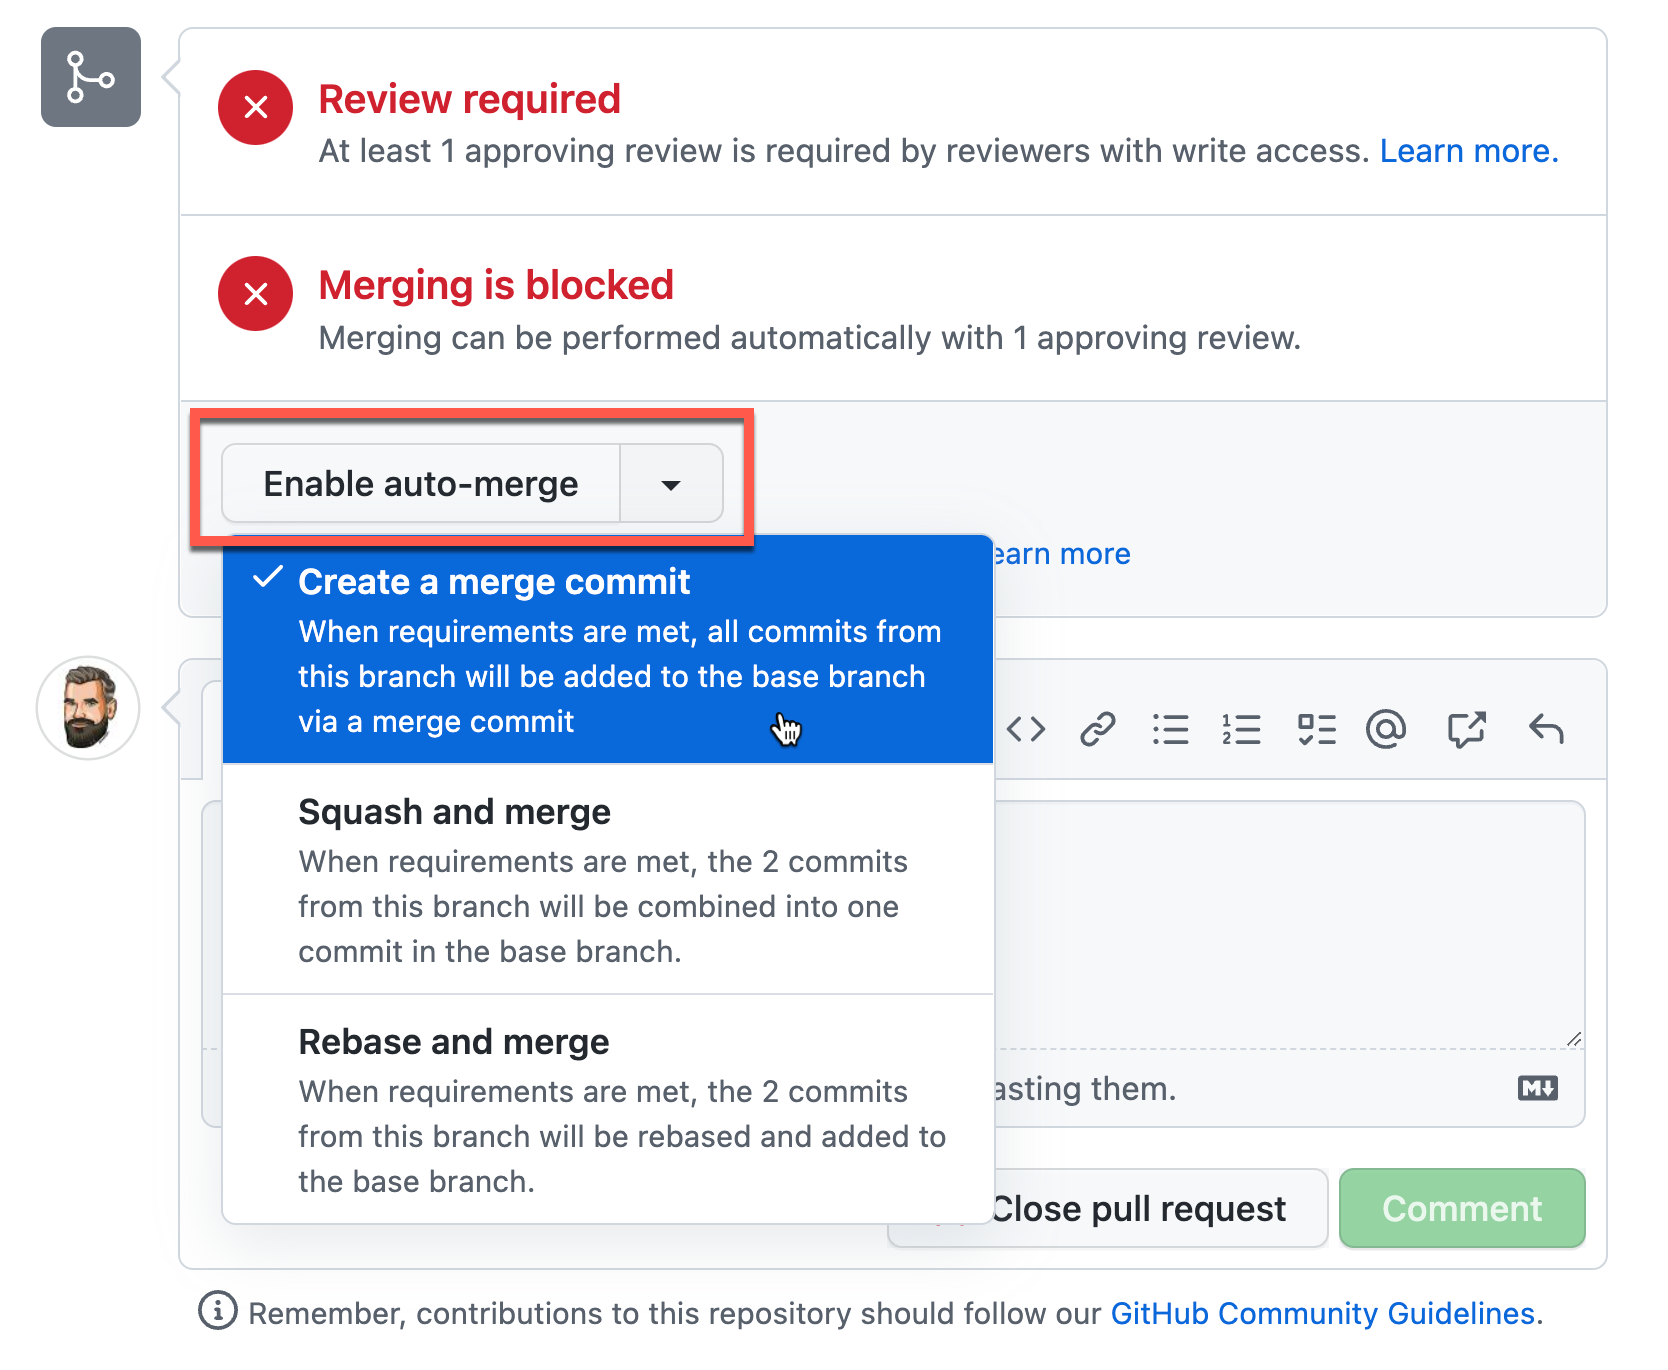Grab the comment box resize handle
Screen dimensions: 1668x1370
click(x=1574, y=1039)
